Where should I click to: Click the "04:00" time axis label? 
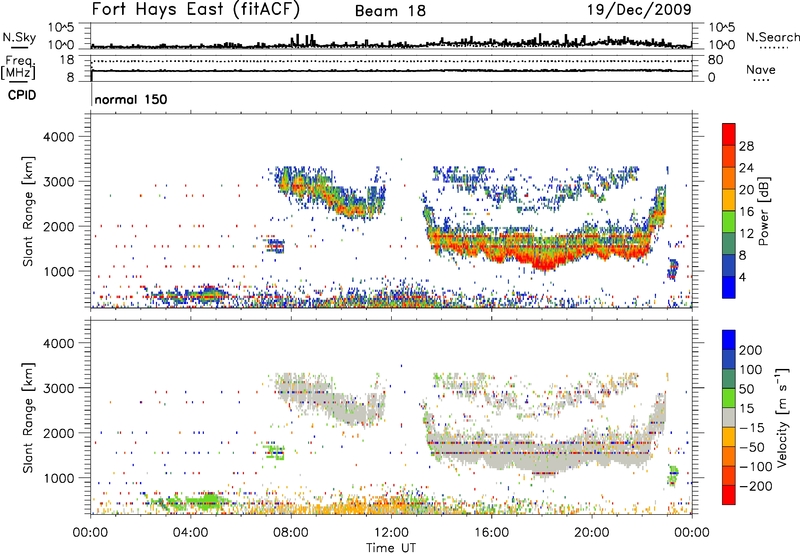(x=191, y=533)
